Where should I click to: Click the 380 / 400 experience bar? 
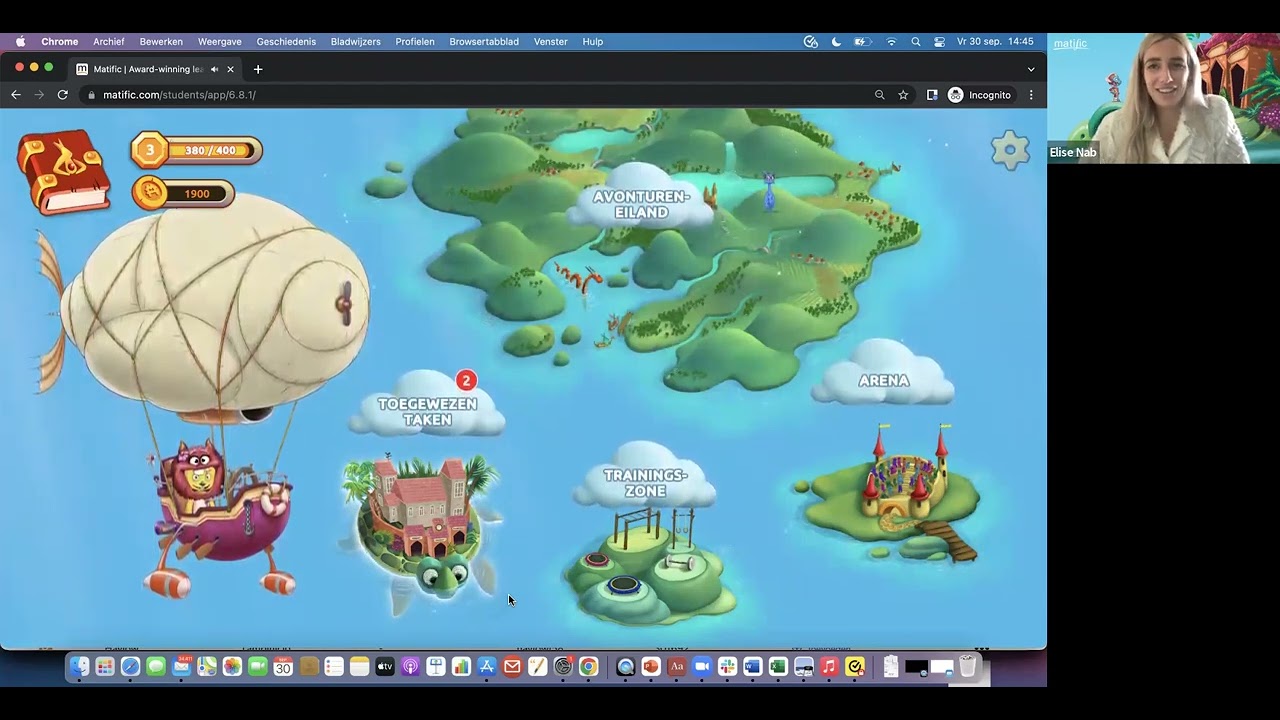pyautogui.click(x=211, y=151)
